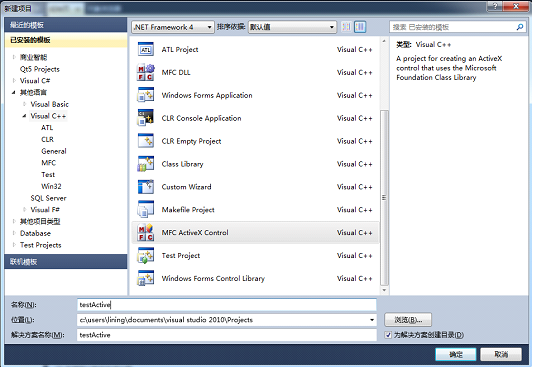Open the sort by dropdown
533x367 pixels.
292,27
